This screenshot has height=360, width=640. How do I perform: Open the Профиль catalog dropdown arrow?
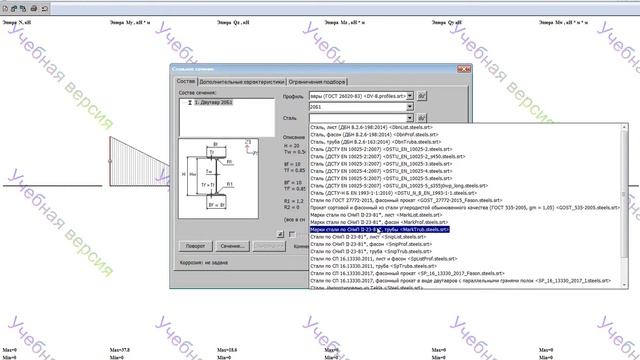[x=410, y=96]
